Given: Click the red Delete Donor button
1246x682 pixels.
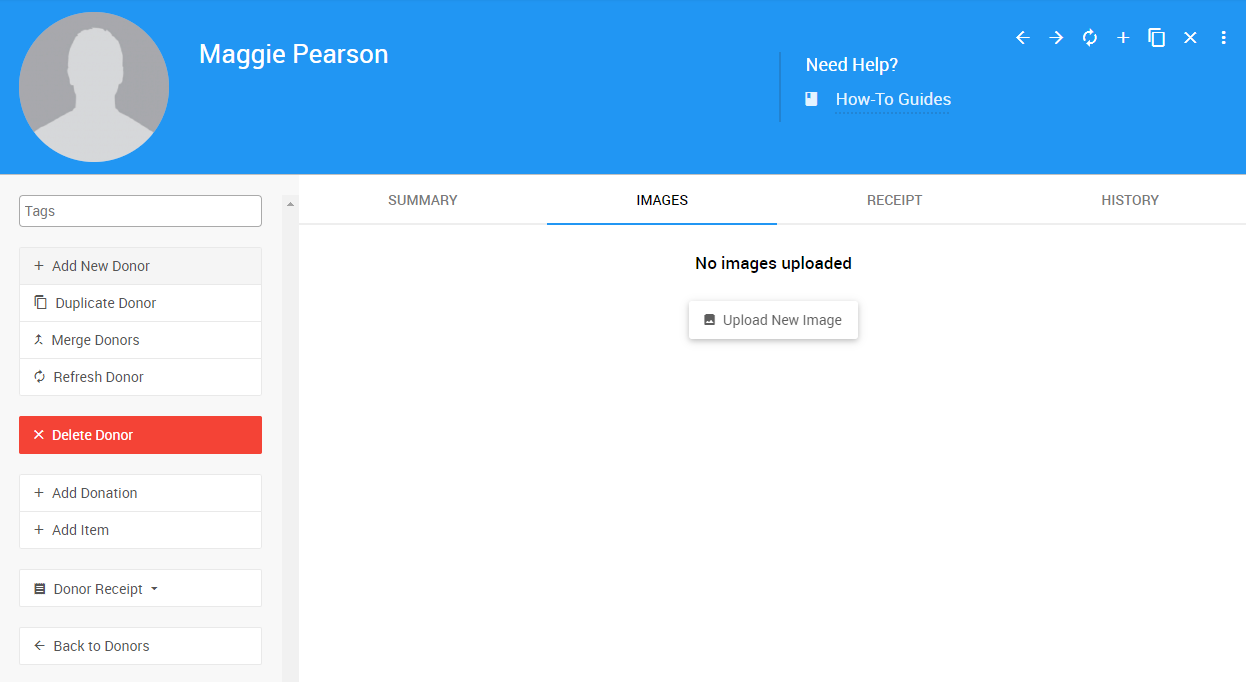Looking at the screenshot, I should click(140, 435).
